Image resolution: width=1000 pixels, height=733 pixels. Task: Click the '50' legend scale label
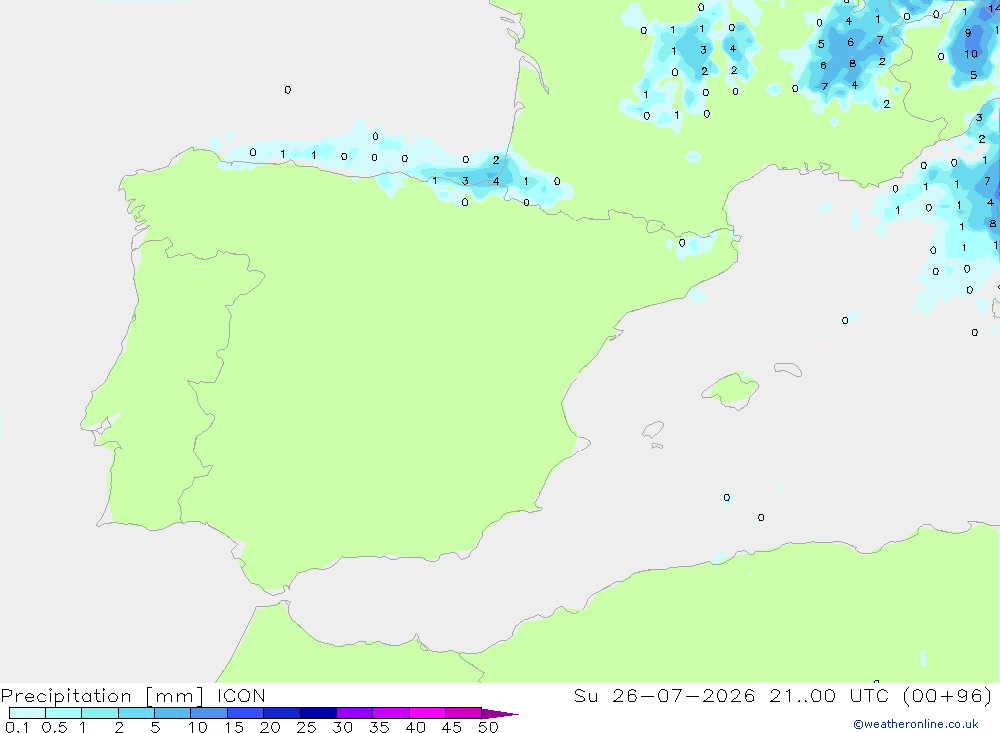[x=488, y=727]
